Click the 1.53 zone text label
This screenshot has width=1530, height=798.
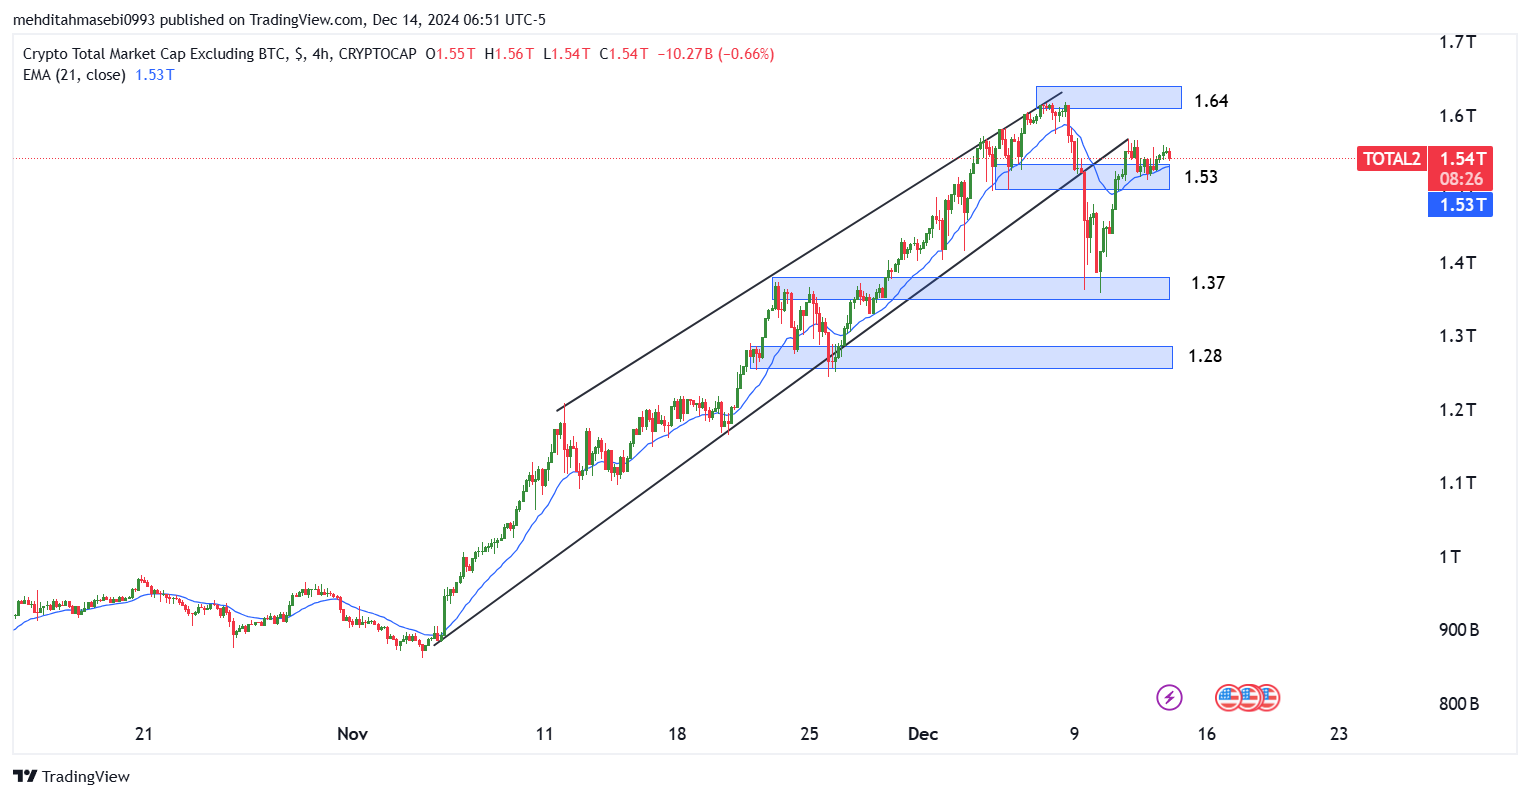click(1201, 177)
